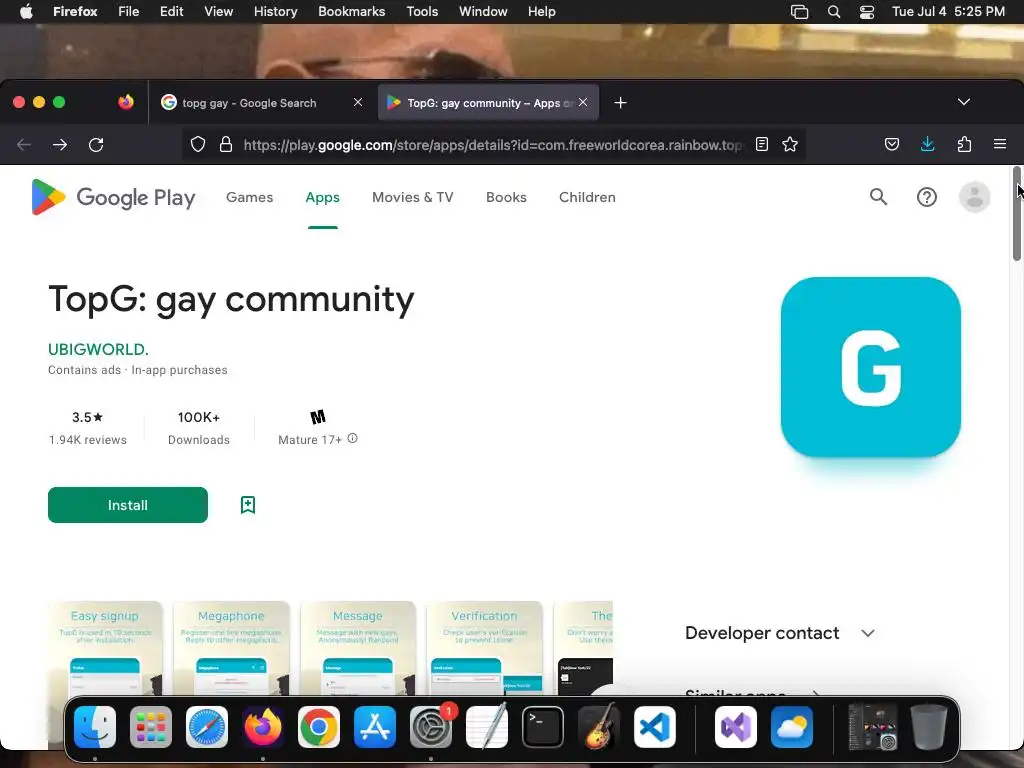Go forward in browser history
The width and height of the screenshot is (1024, 768).
[60, 144]
